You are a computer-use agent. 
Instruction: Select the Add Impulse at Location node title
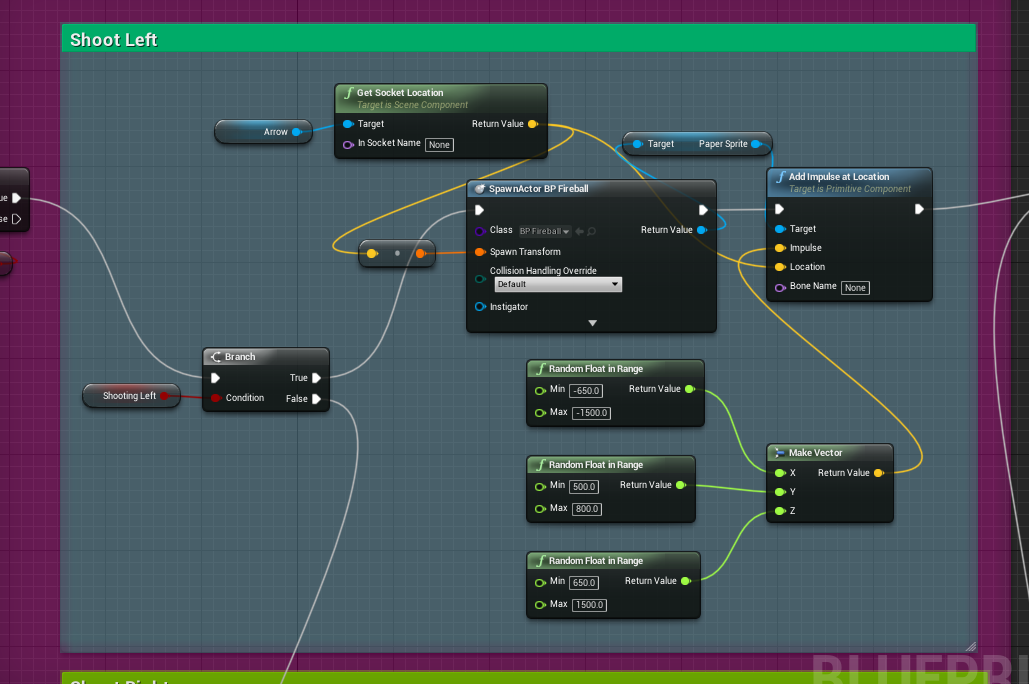(839, 177)
